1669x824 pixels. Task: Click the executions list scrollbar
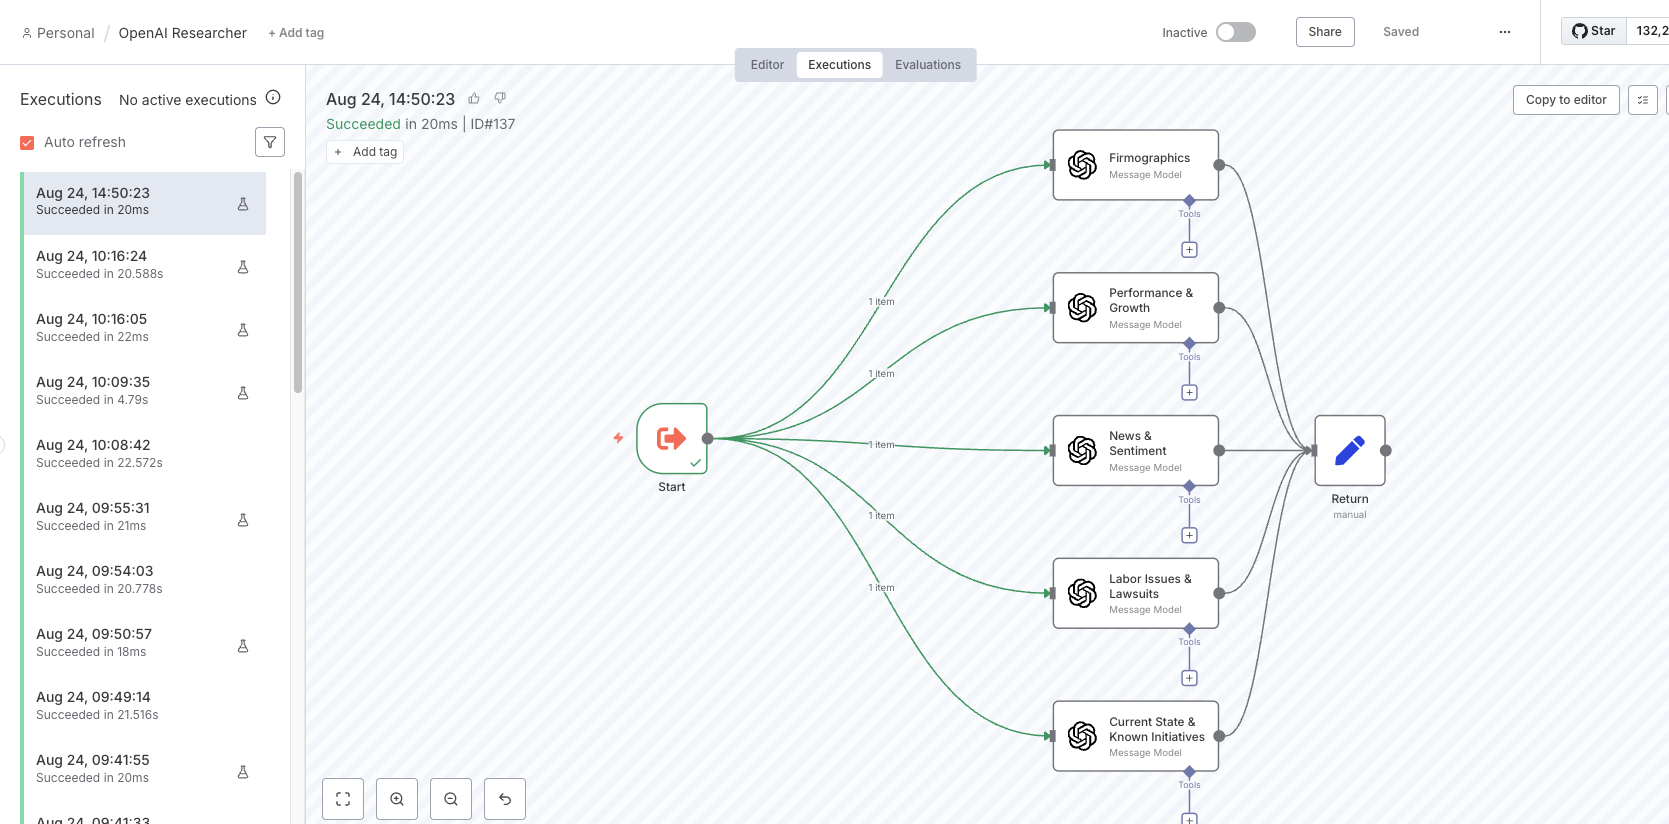click(x=297, y=282)
